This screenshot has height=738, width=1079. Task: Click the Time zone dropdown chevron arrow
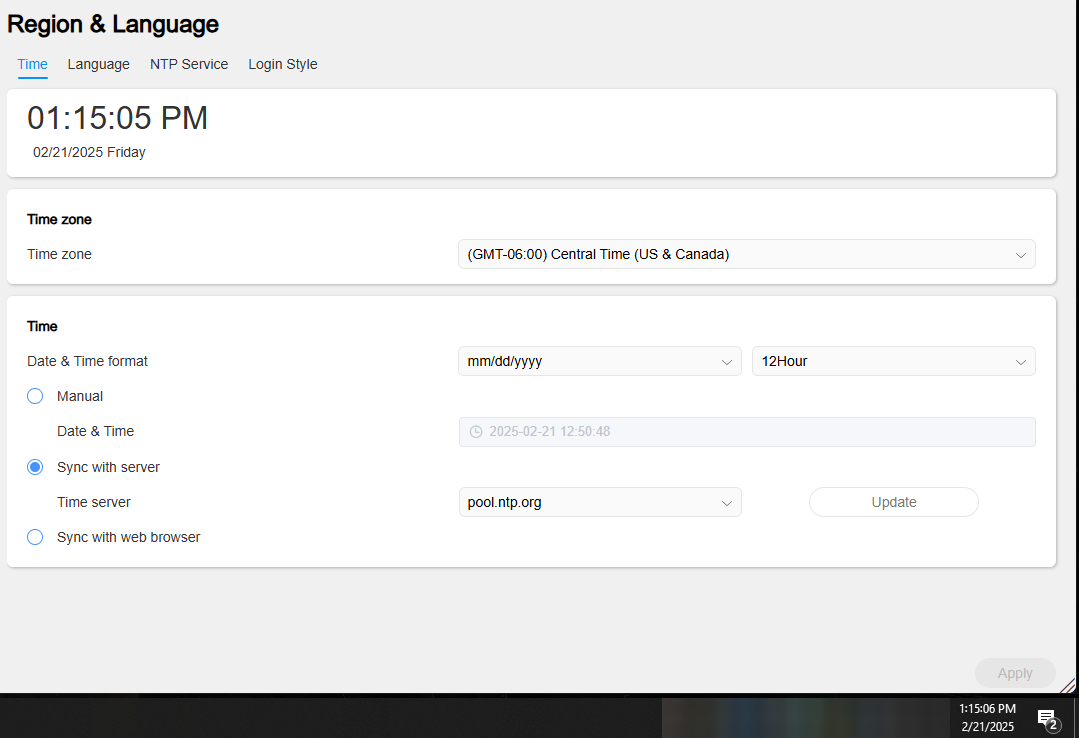click(x=1021, y=255)
